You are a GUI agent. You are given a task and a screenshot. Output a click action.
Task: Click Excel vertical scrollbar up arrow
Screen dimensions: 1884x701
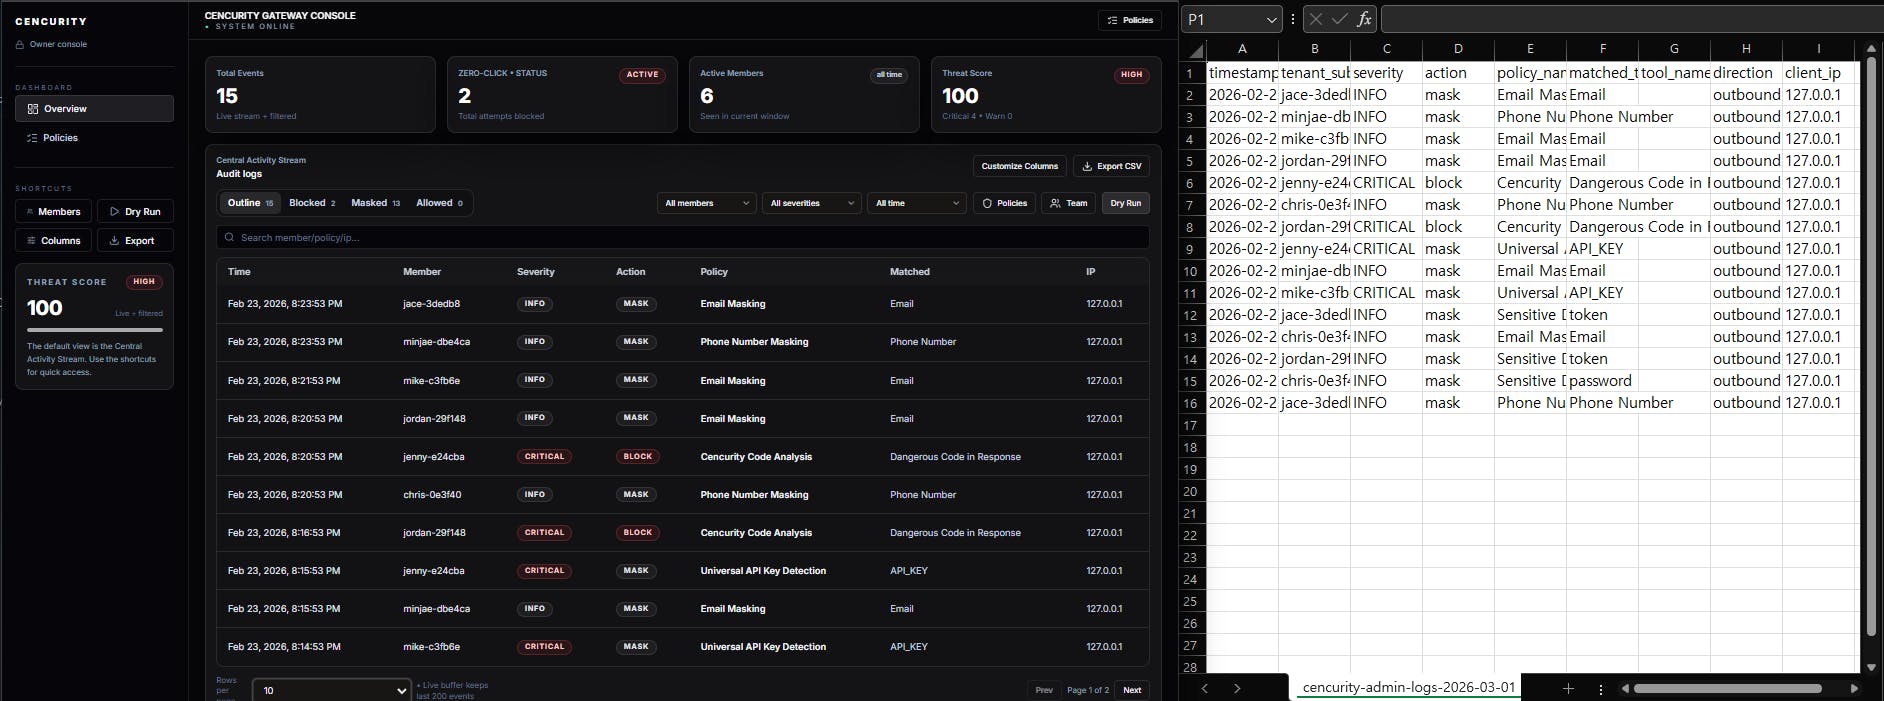1871,48
